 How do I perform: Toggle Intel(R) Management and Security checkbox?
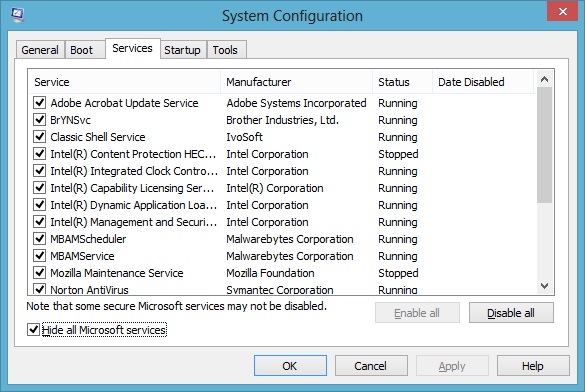[40, 222]
